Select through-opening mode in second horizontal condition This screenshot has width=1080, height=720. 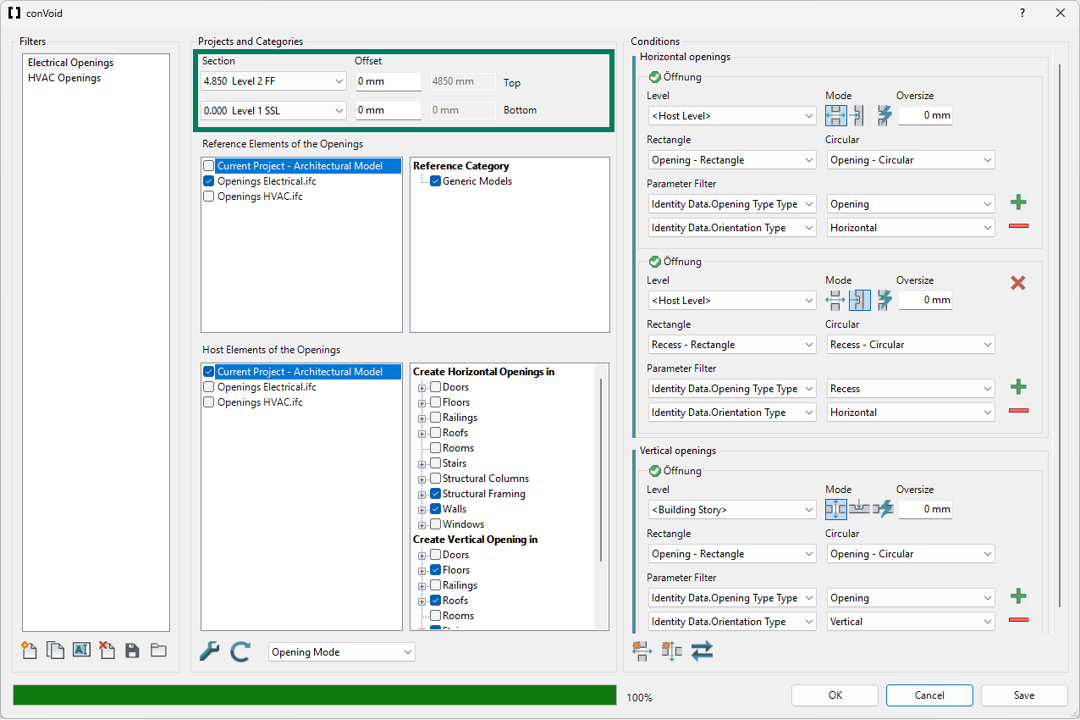point(835,300)
